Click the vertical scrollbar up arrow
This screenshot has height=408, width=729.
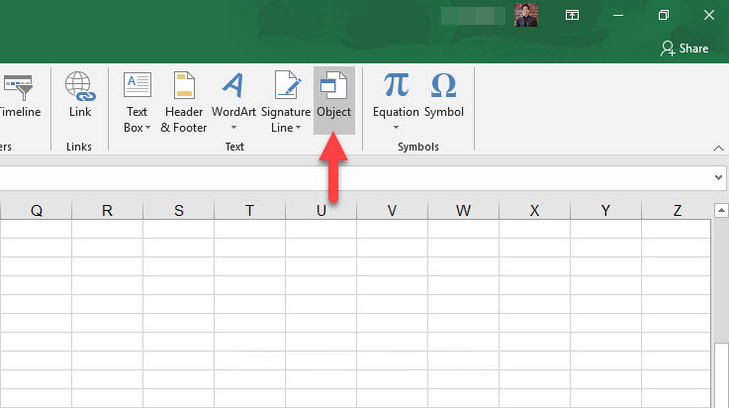click(721, 211)
